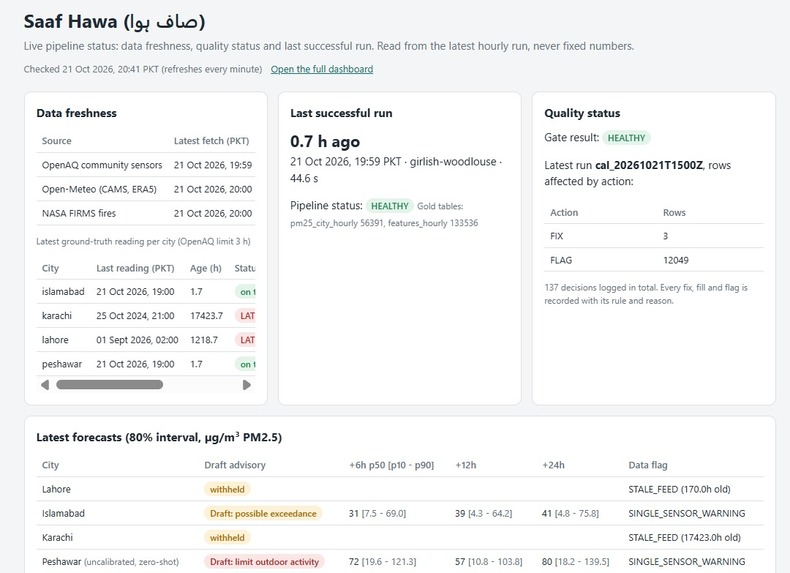Viewport: 790px width, 573px height.
Task: Click the withheld badge in the Lahore row
Action: 227,489
